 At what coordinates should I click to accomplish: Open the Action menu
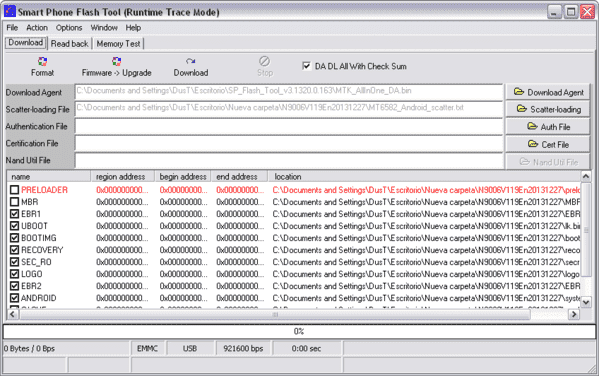coord(37,28)
